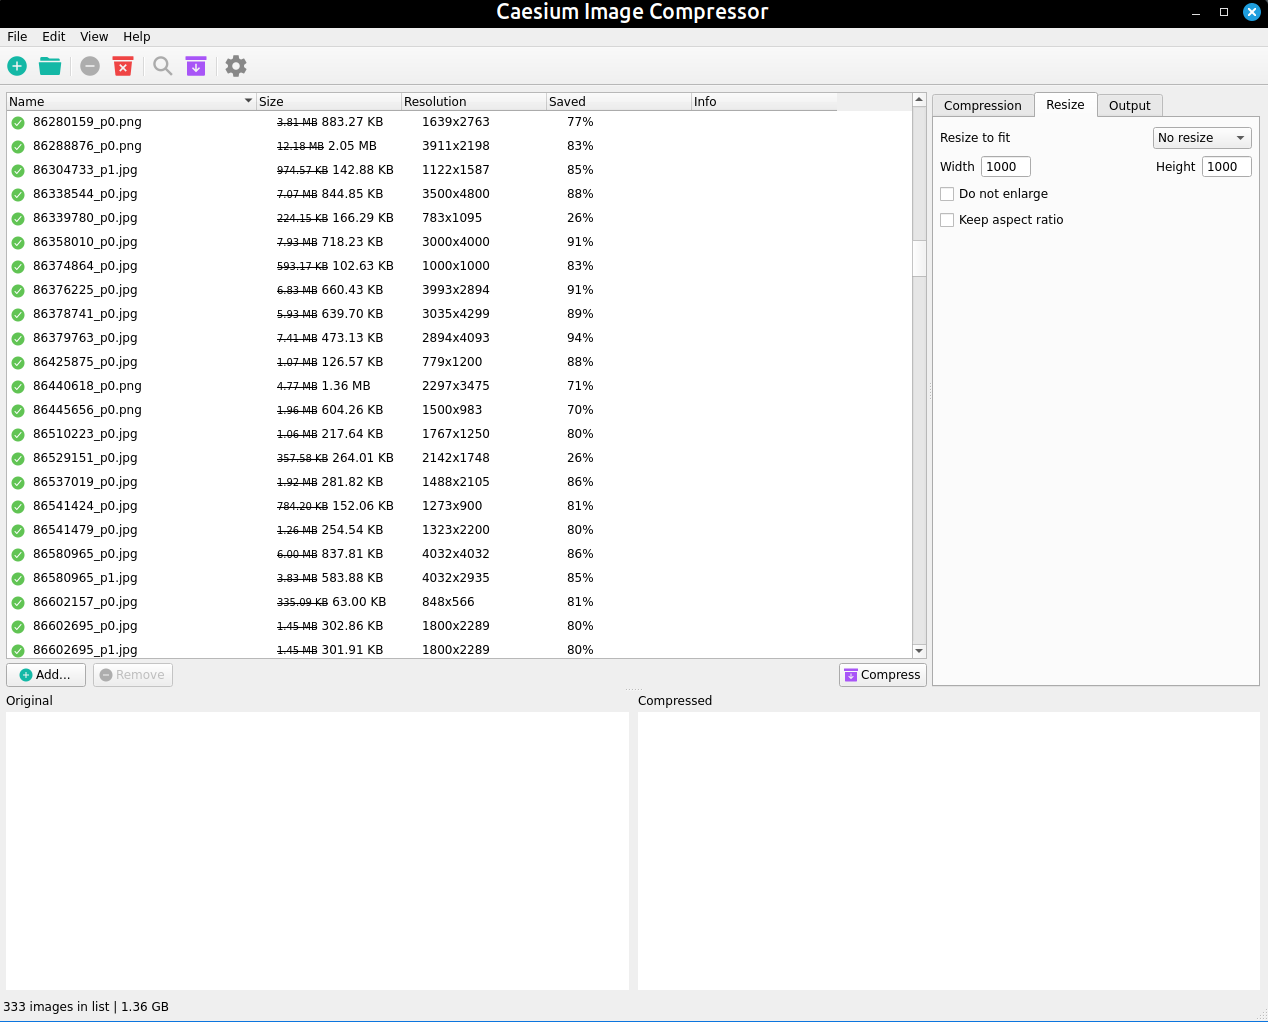This screenshot has width=1268, height=1022.
Task: Clear the list with the red toolbar icon
Action: click(x=123, y=66)
